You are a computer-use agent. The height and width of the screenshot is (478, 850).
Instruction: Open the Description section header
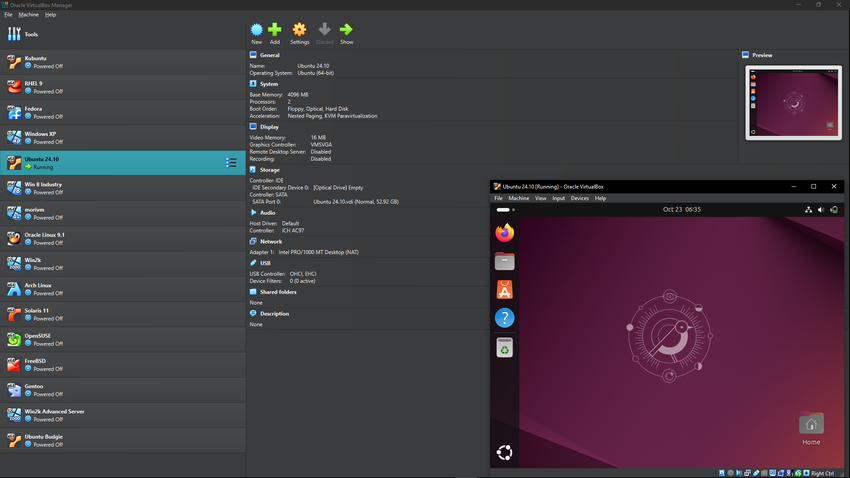pyautogui.click(x=274, y=314)
